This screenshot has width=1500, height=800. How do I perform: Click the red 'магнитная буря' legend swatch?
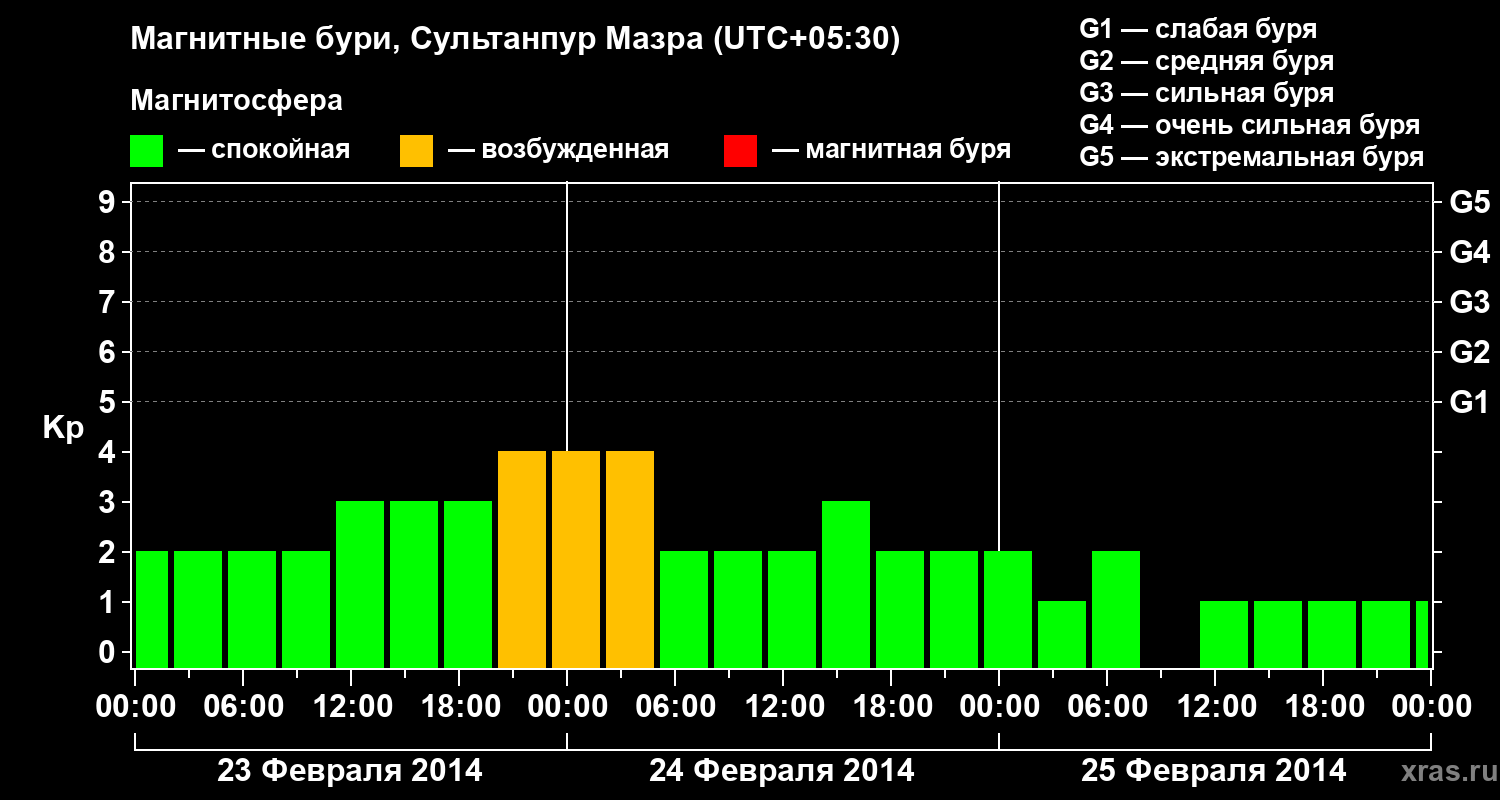(x=740, y=151)
